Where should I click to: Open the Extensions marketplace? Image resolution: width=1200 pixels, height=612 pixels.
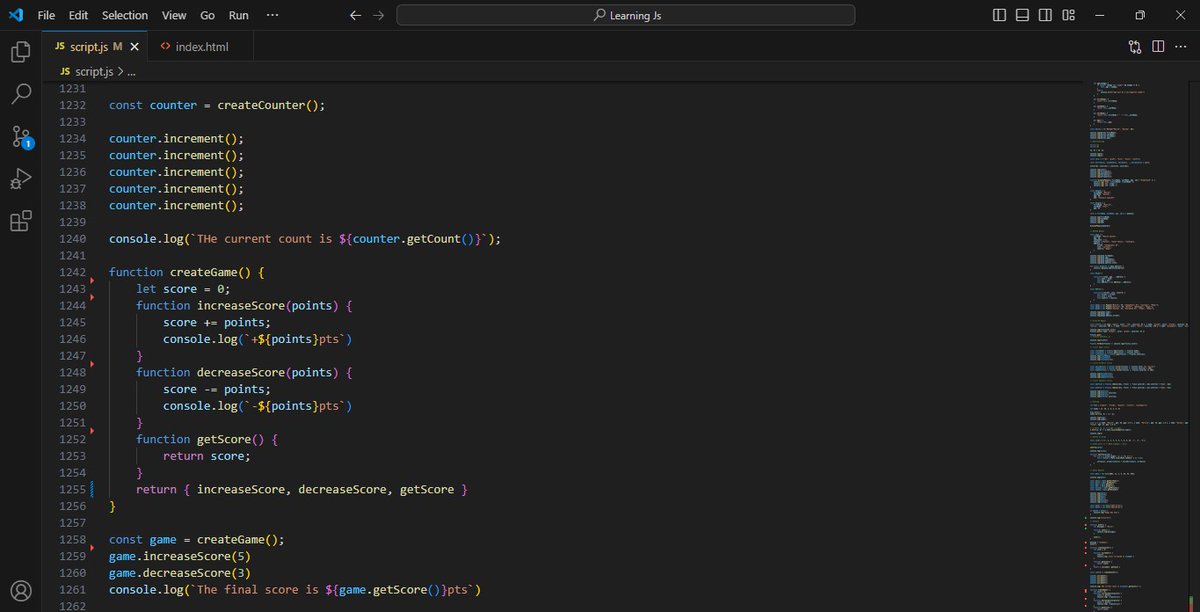pyautogui.click(x=21, y=221)
